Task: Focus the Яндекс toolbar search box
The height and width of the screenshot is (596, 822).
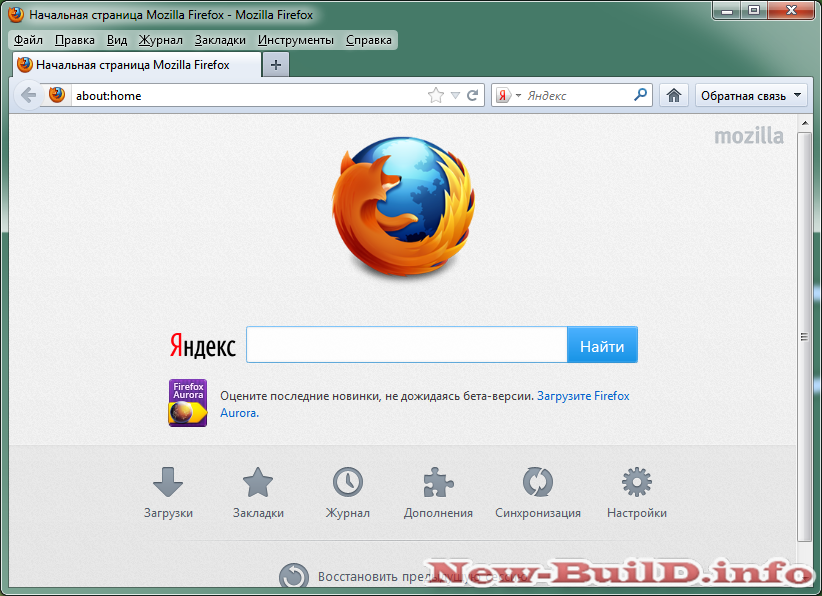Action: coord(577,95)
